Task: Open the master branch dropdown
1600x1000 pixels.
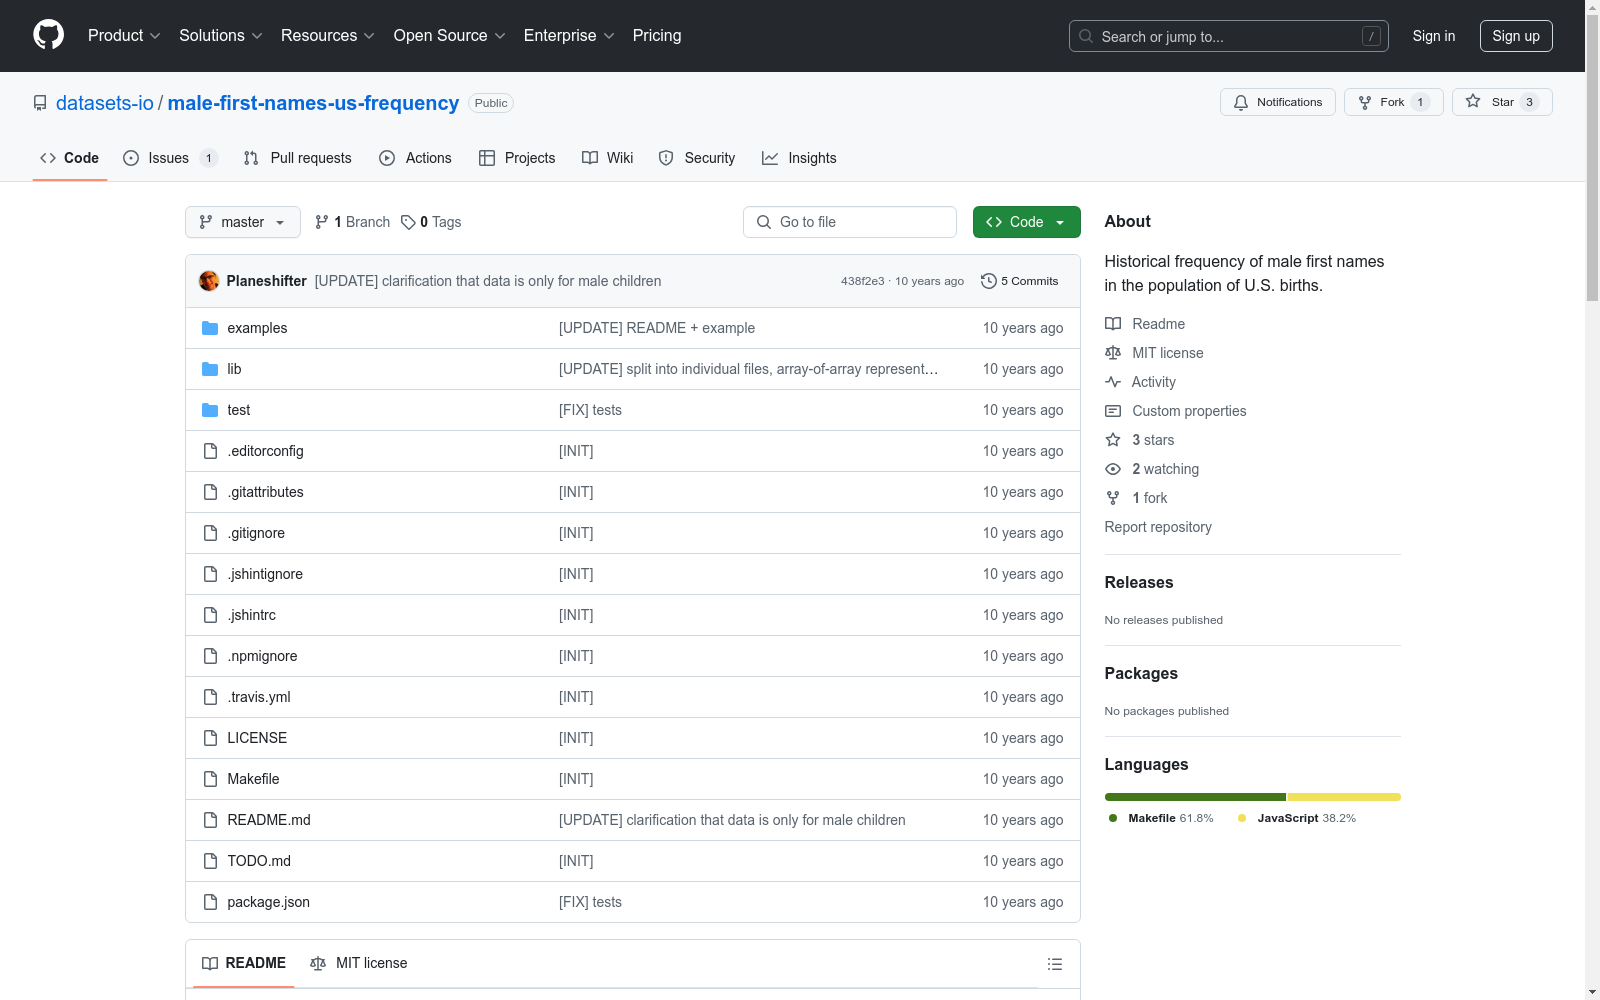Action: (243, 222)
